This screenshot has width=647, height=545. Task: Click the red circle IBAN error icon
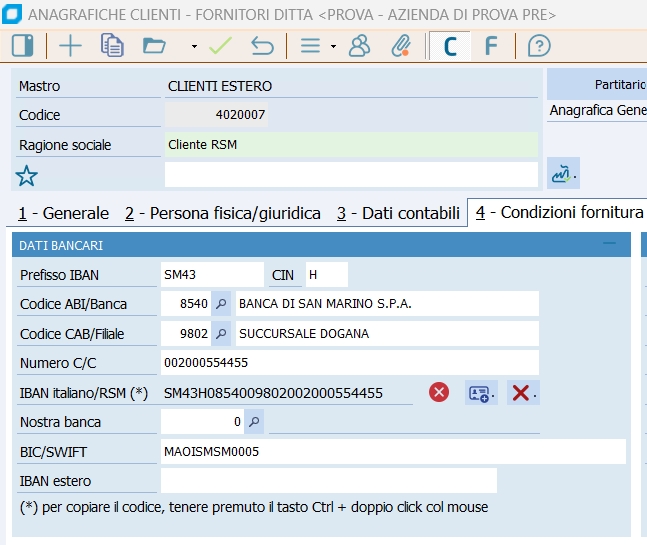439,392
